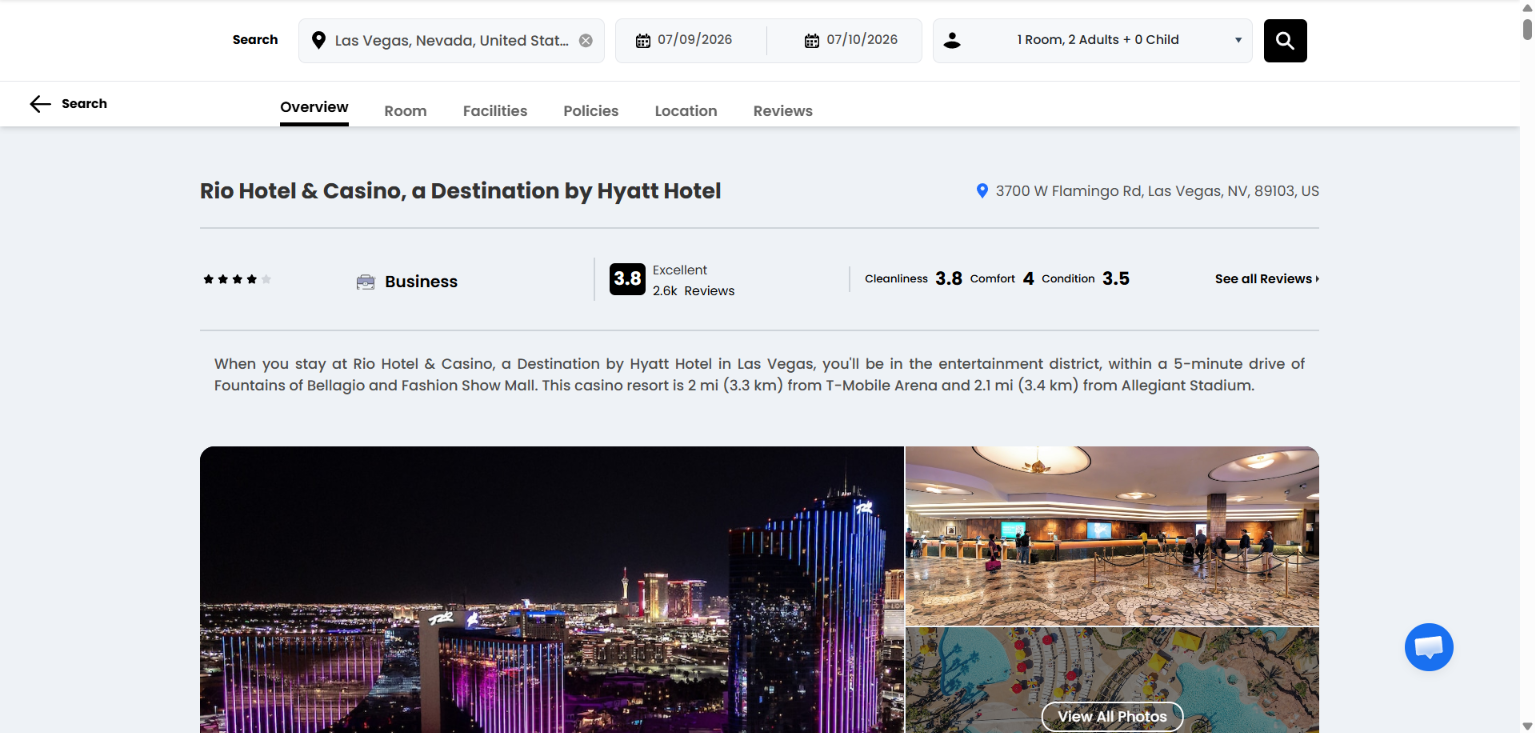This screenshot has width=1535, height=733.
Task: Click the Comfort 4 rating
Action: [1002, 279]
